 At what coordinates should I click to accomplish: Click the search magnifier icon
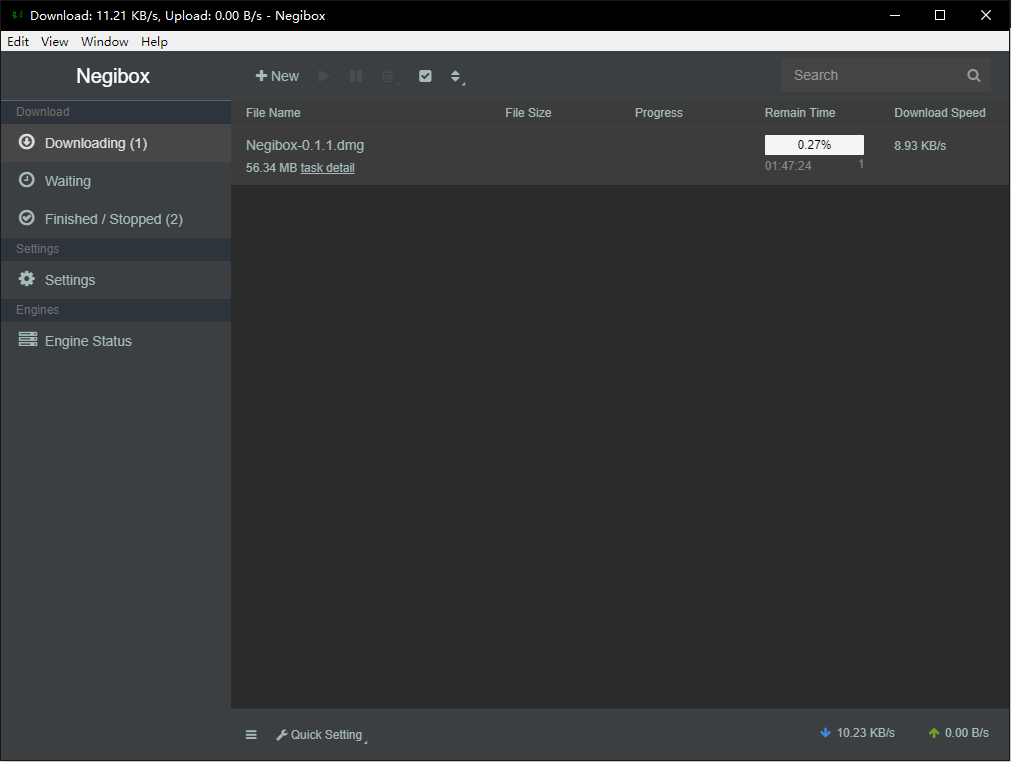tap(974, 75)
